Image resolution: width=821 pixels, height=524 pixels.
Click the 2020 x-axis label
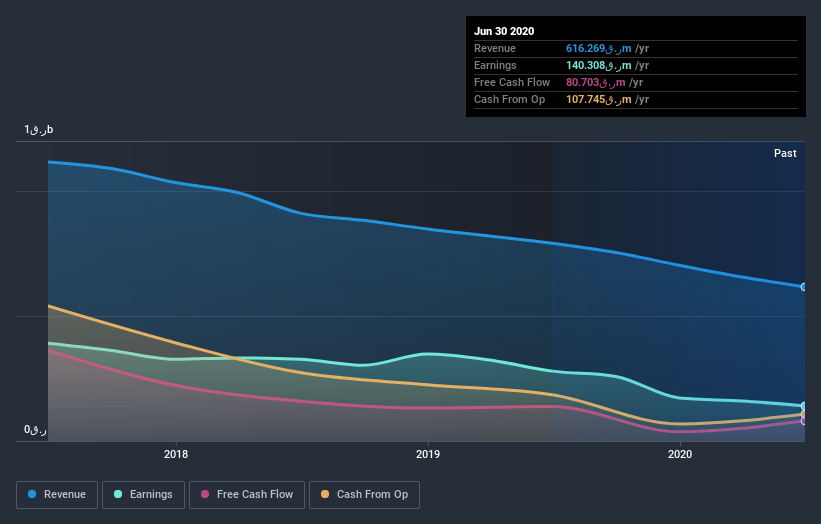point(680,454)
